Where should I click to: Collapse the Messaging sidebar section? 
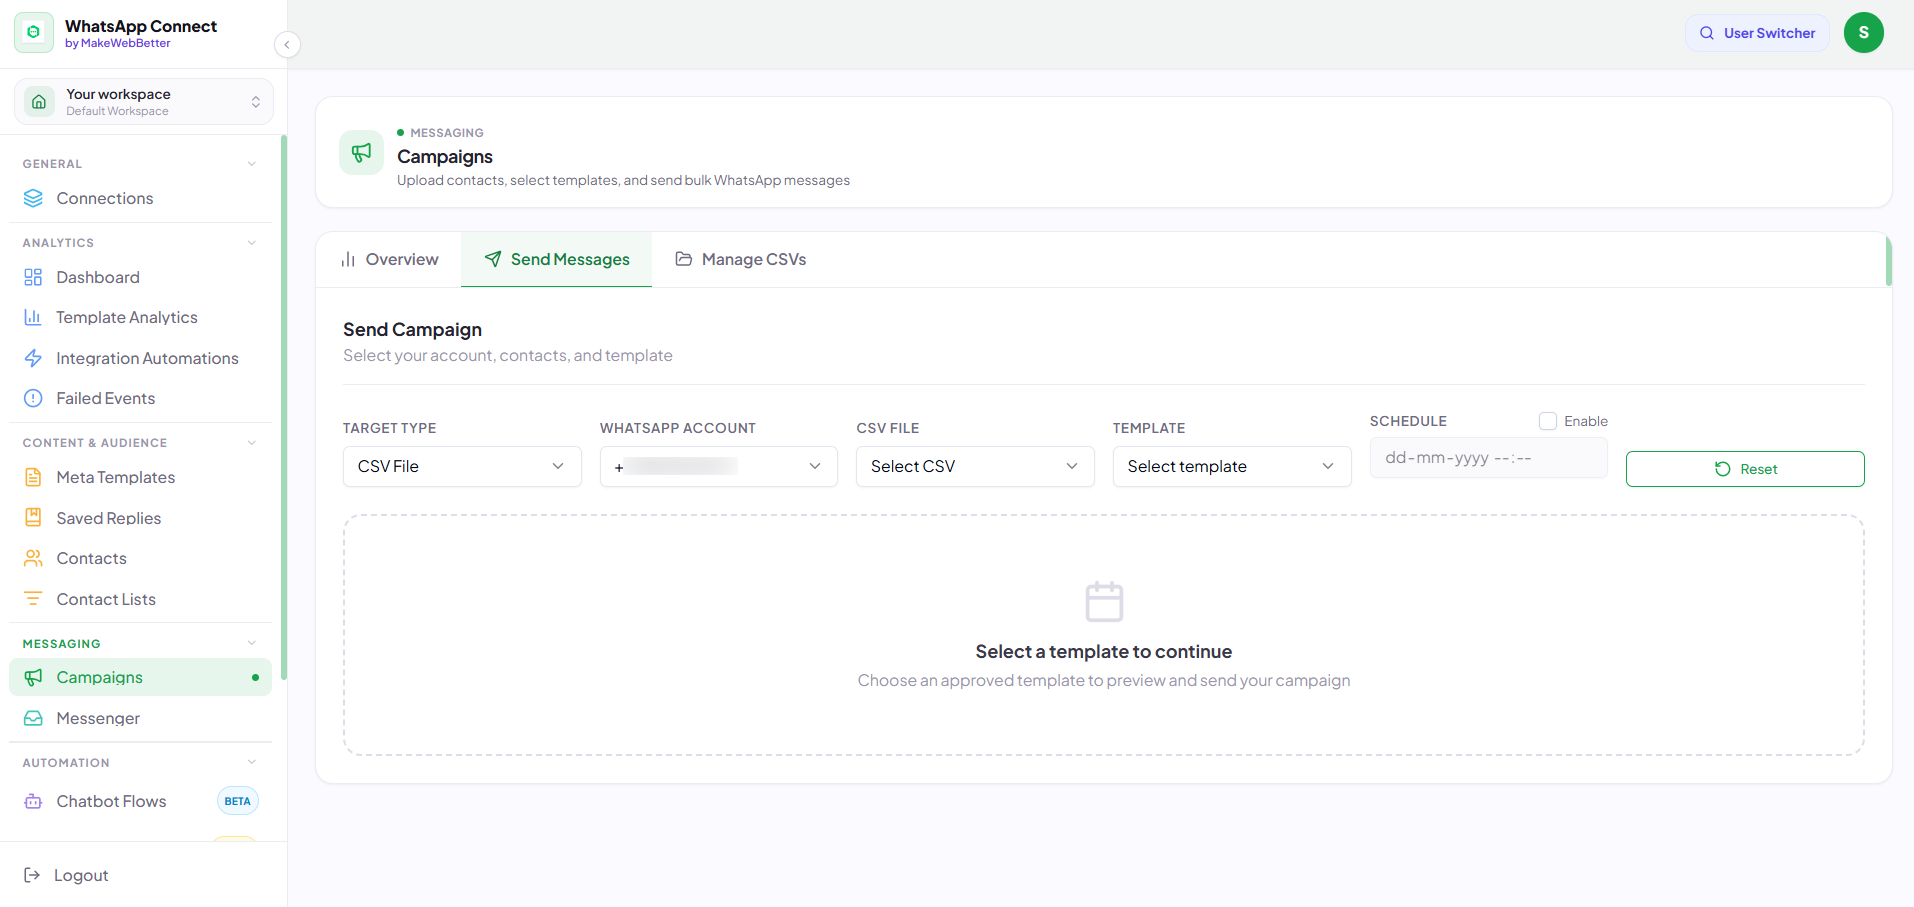[x=252, y=643]
